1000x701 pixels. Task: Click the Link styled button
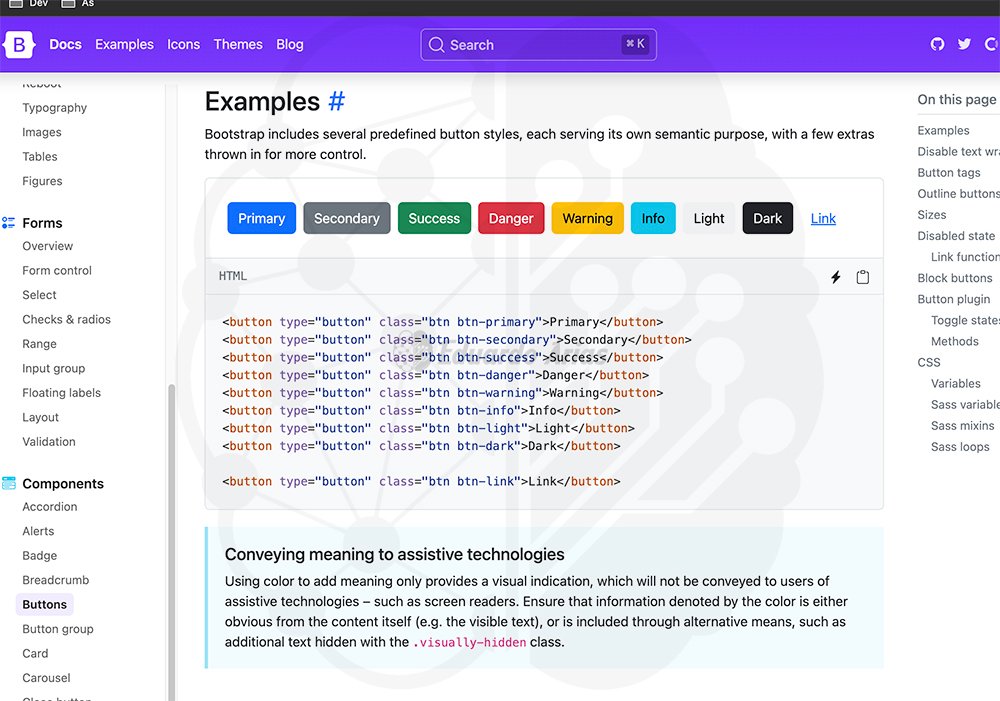pyautogui.click(x=823, y=218)
